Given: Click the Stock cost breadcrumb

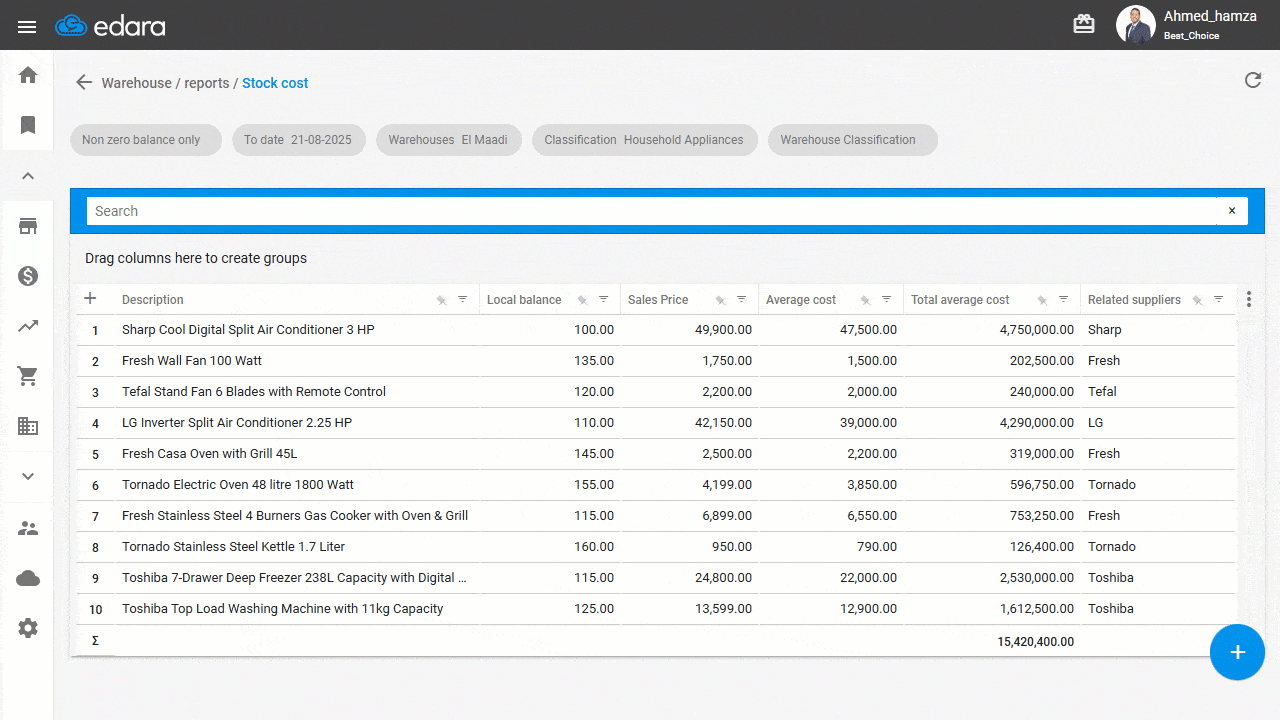Looking at the screenshot, I should 275,83.
